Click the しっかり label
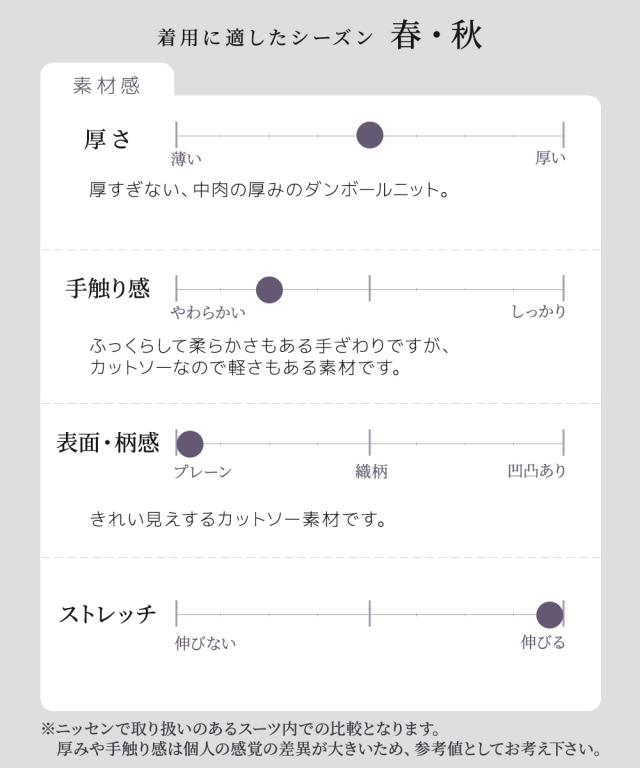 click(x=538, y=312)
